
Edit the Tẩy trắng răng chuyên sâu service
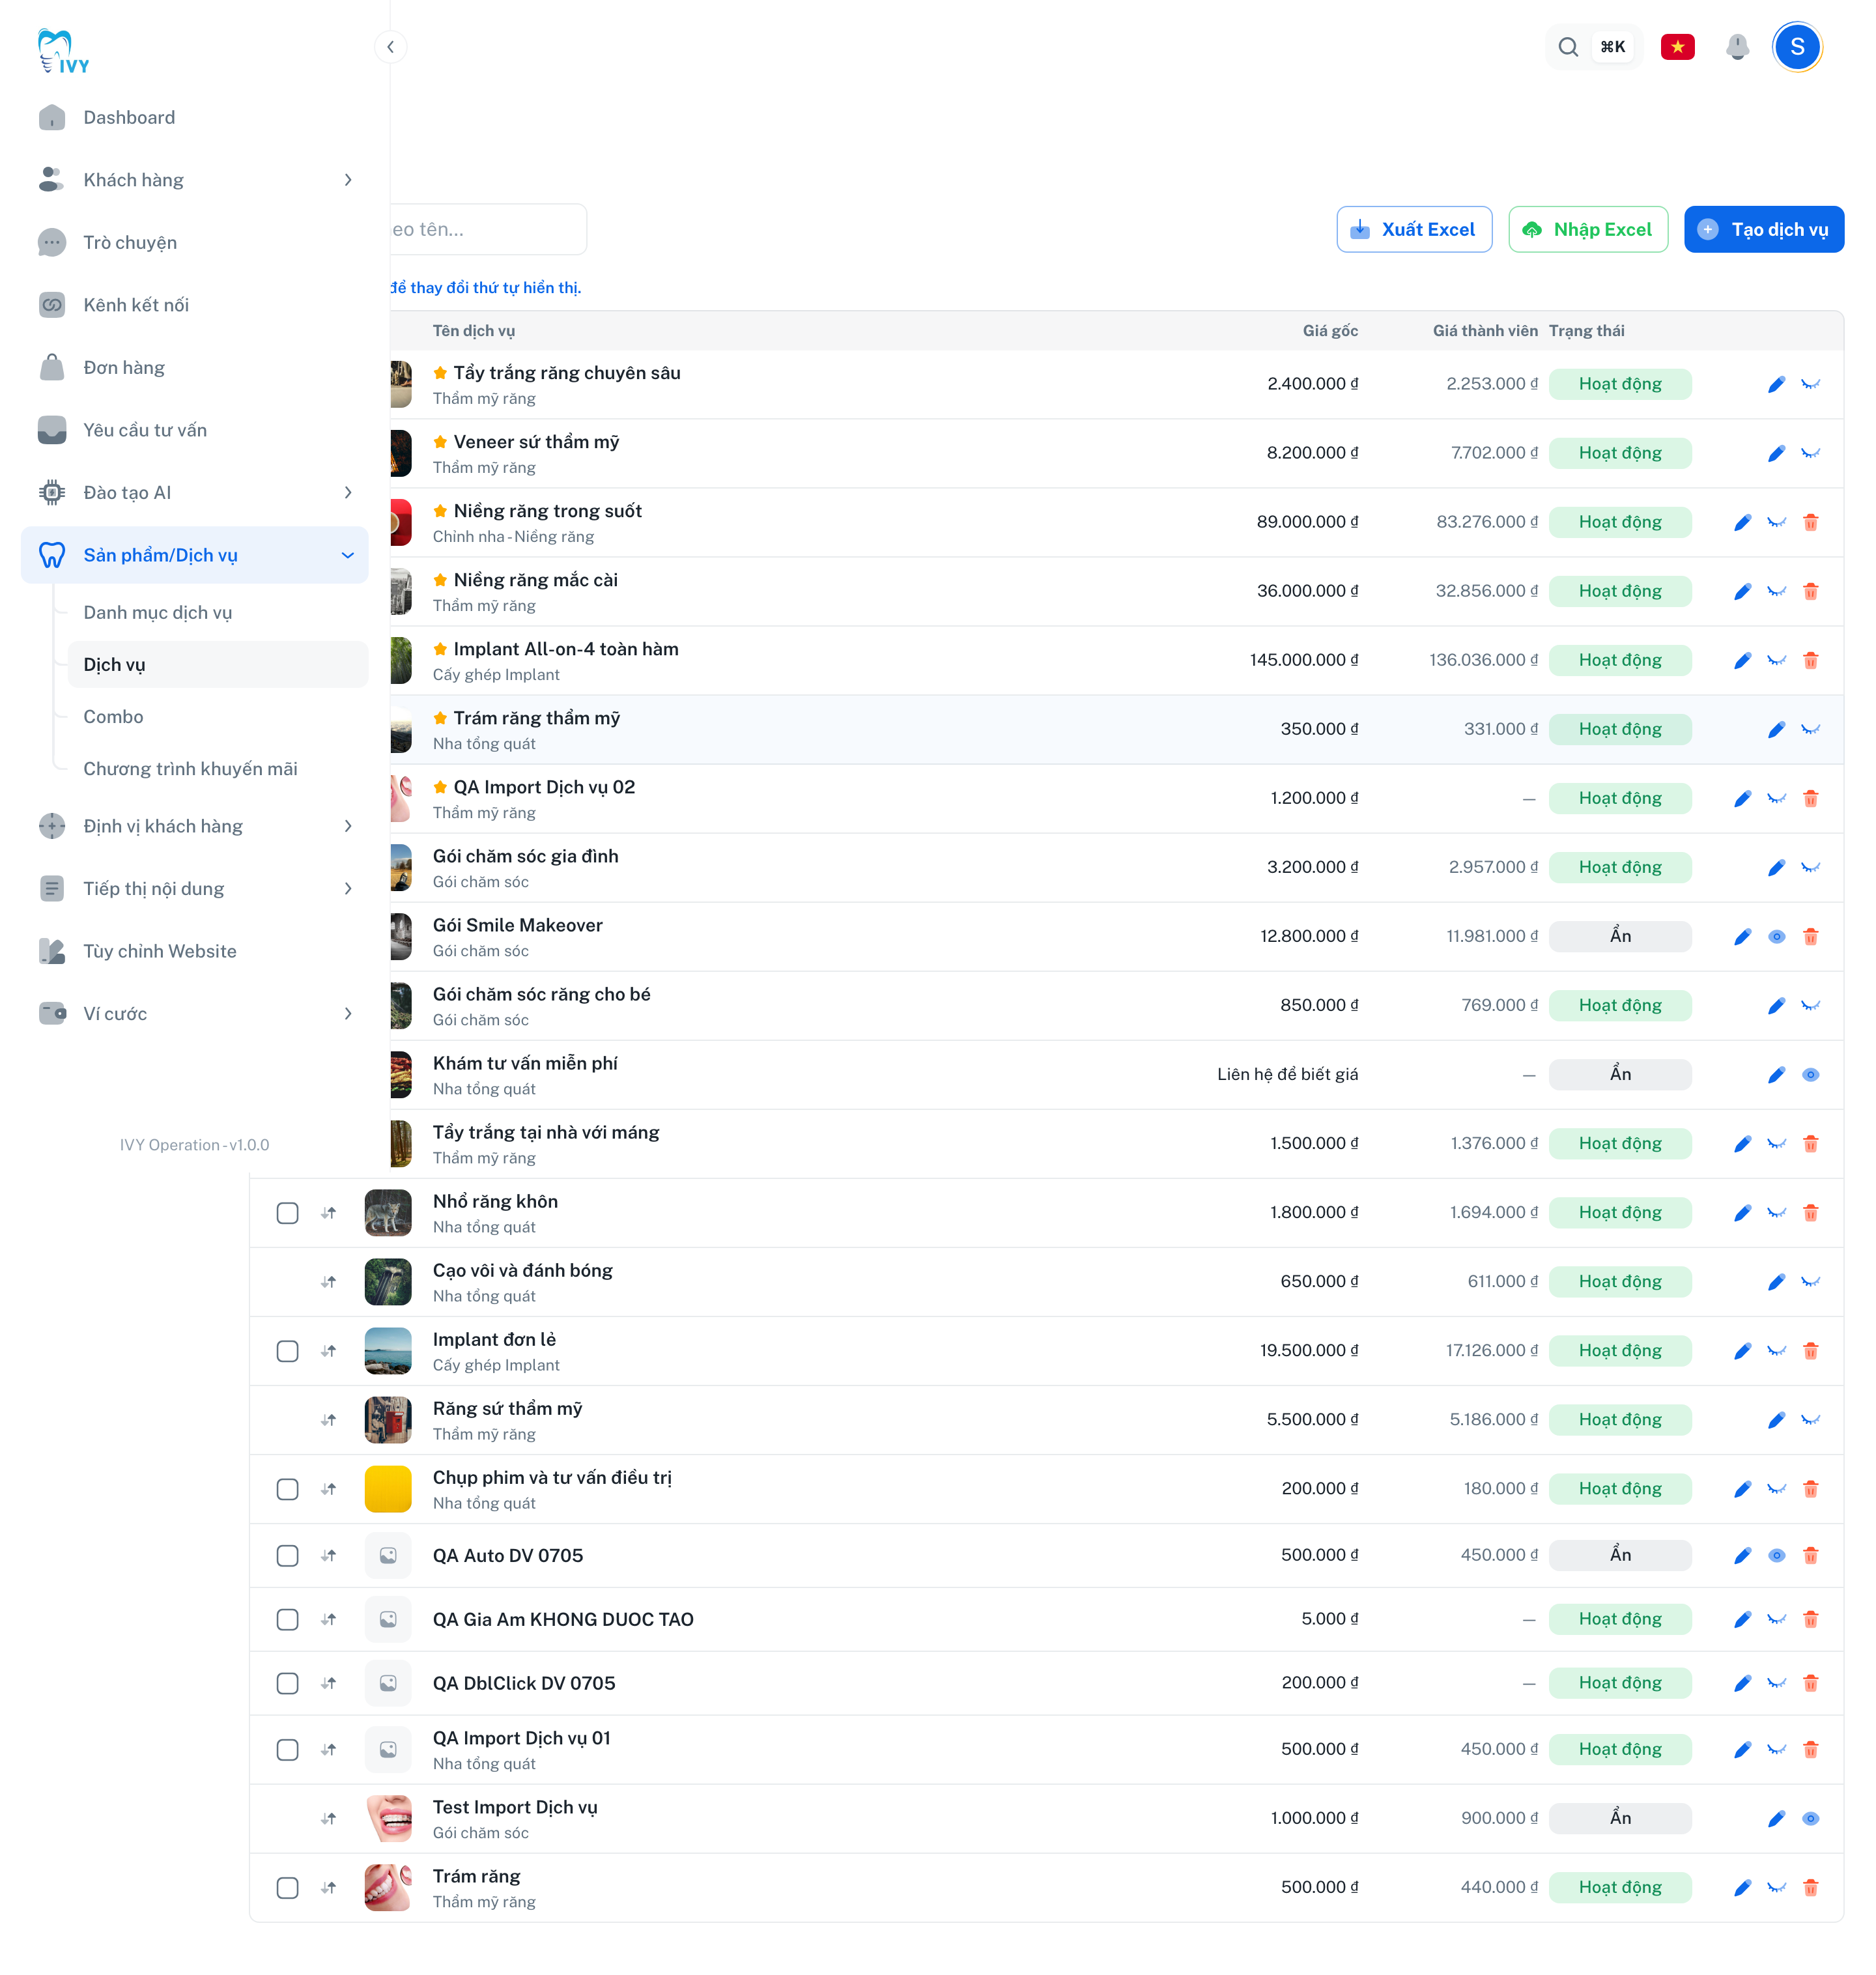[x=1776, y=384]
